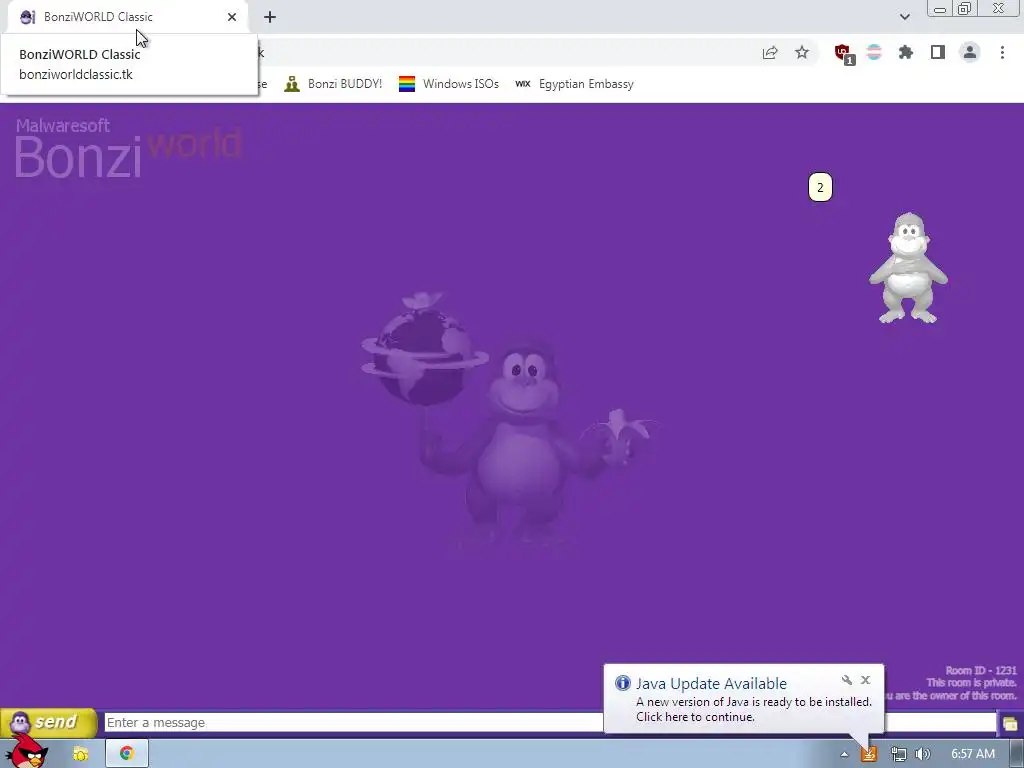This screenshot has width=1024, height=768.
Task: Select the BonziWORLD Classic tab
Action: [127, 17]
